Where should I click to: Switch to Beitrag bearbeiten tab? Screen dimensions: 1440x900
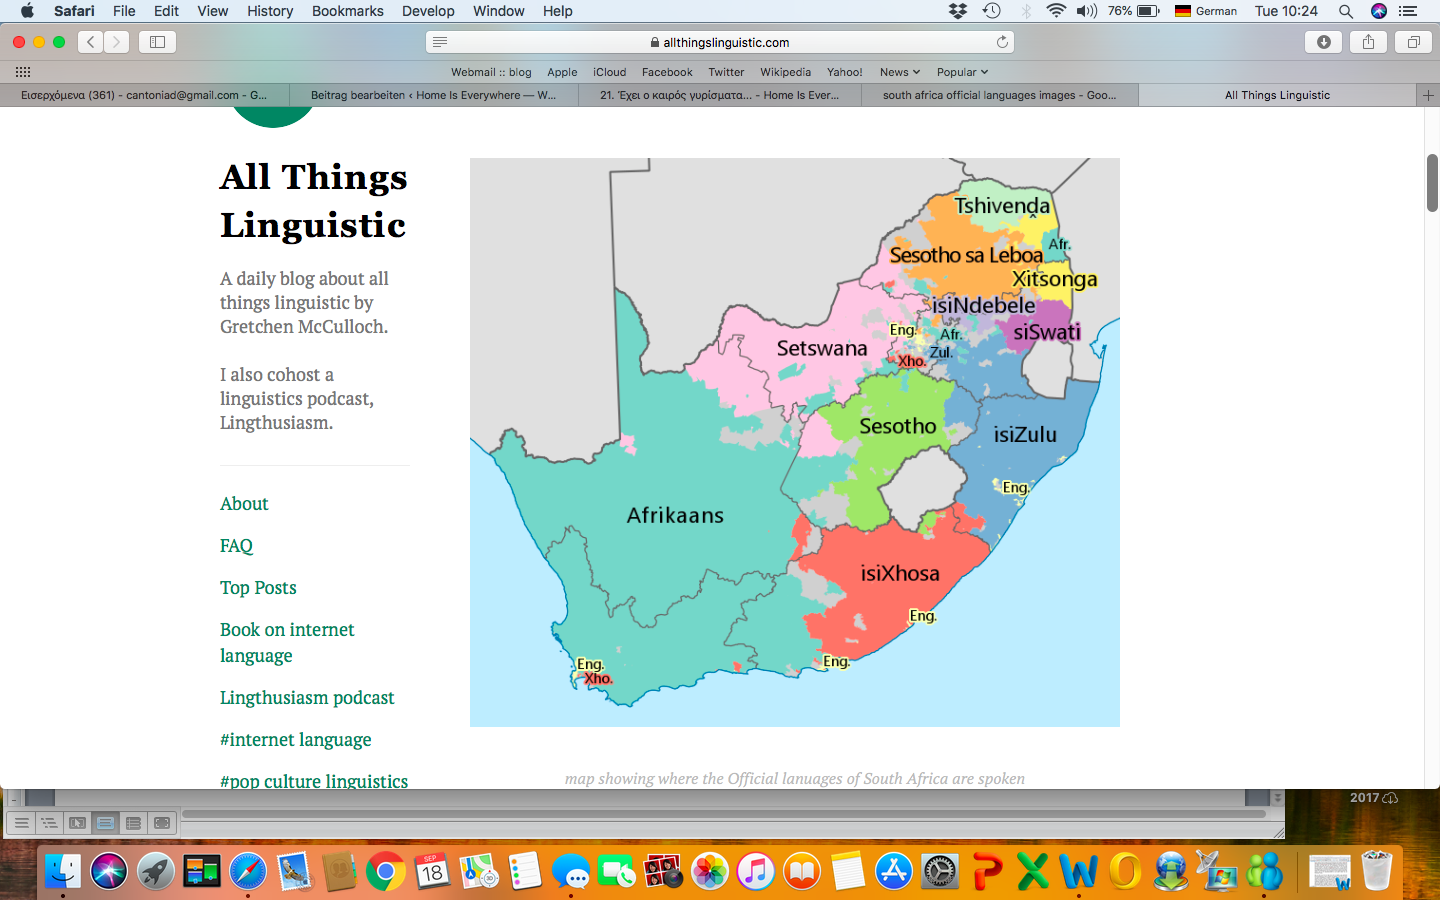point(433,95)
